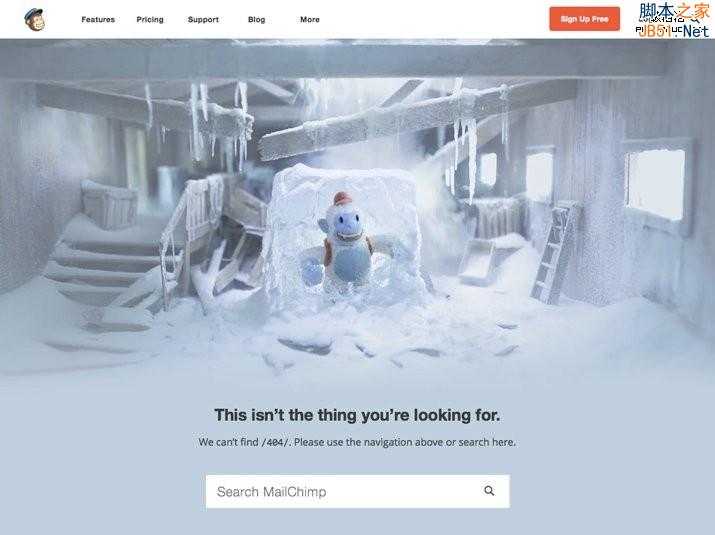Screen dimensions: 715x535
Task: Click the MailChimp Freddie monkey logo
Action: tap(35, 20)
